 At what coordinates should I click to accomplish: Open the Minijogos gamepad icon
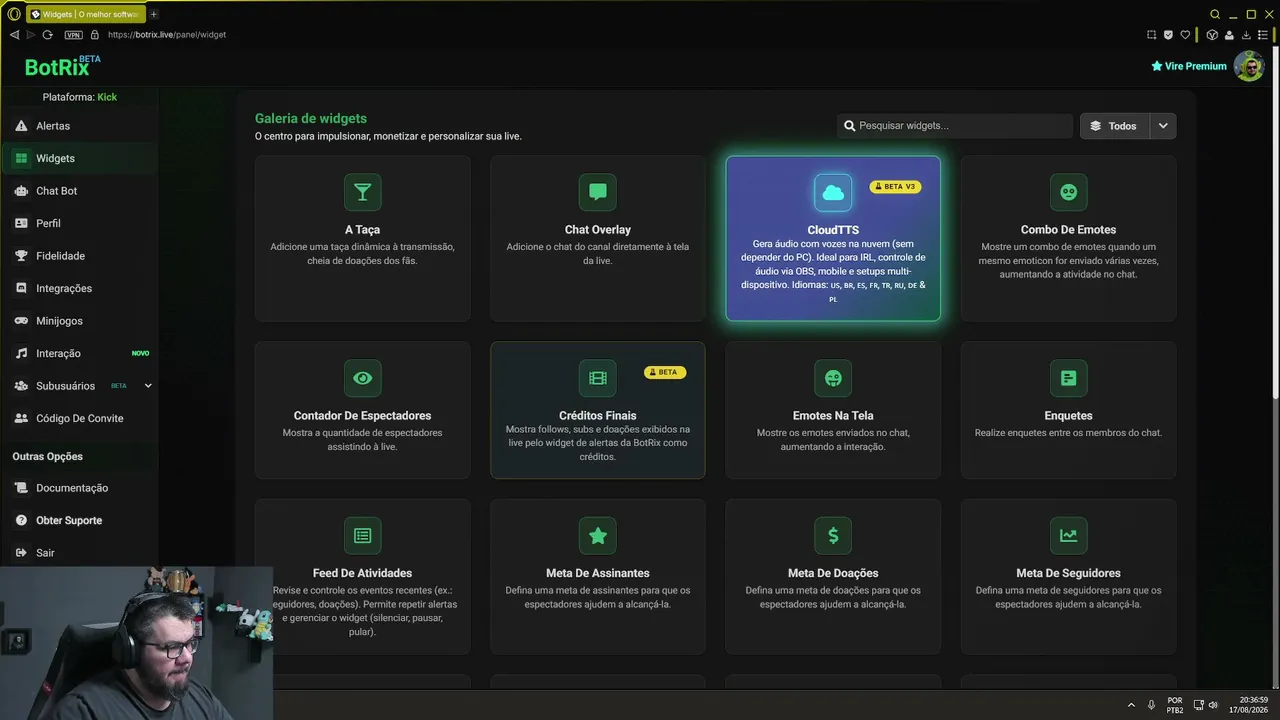(x=21, y=321)
